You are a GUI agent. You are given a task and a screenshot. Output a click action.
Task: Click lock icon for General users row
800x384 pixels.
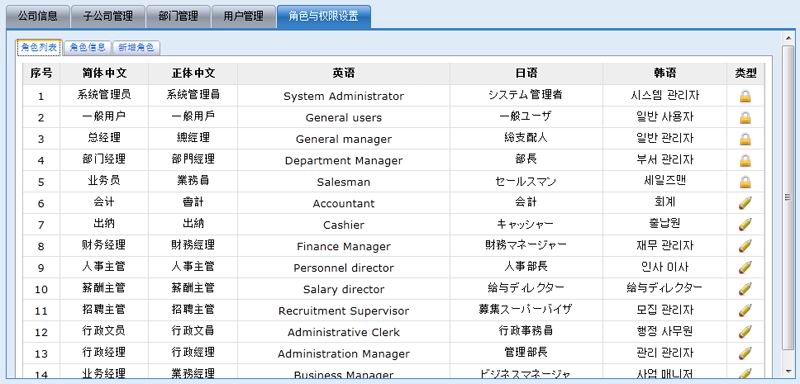pos(745,117)
